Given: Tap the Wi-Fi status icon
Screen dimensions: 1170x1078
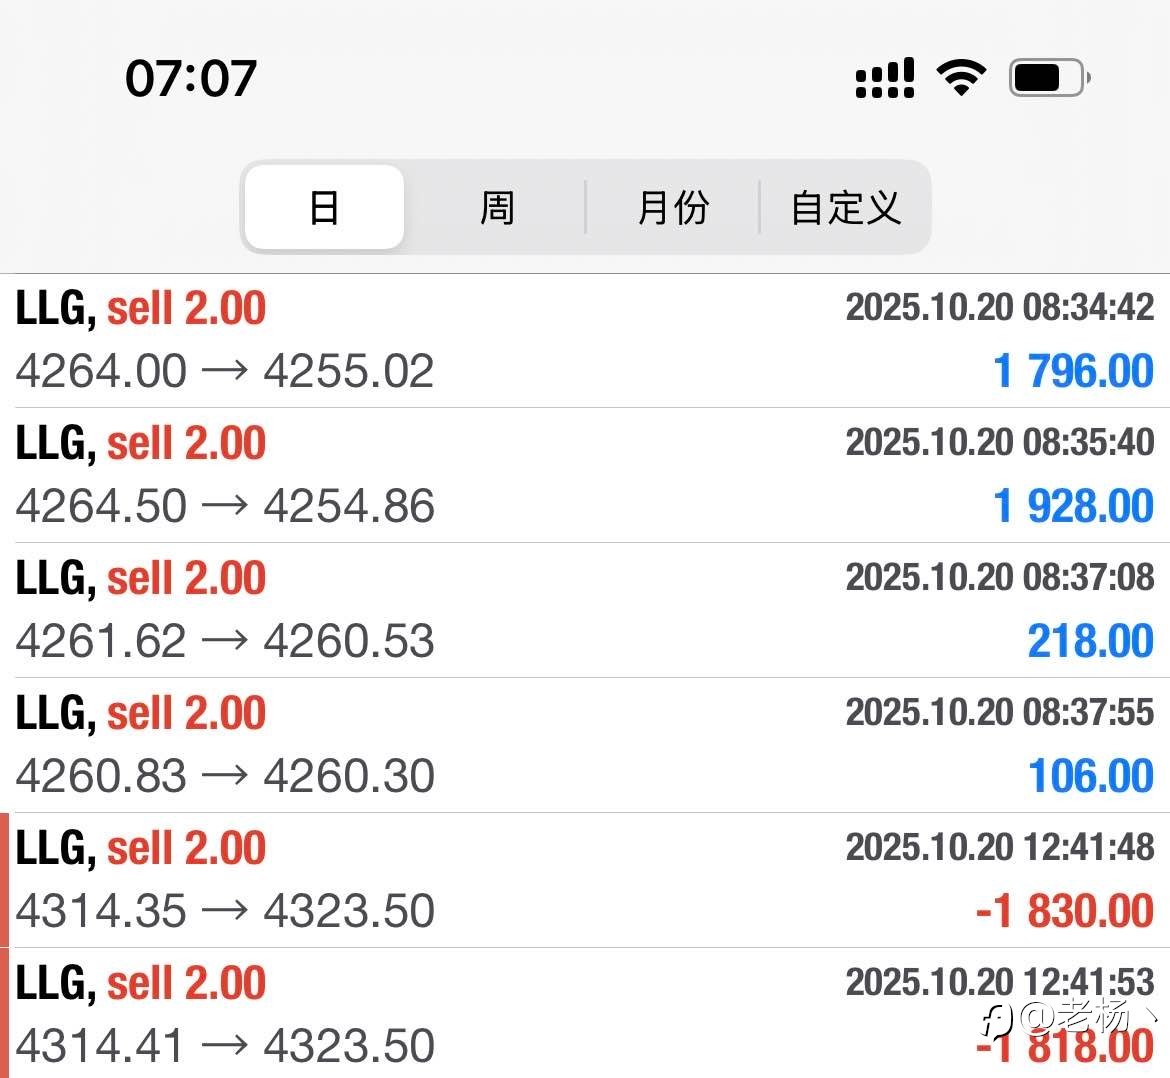Looking at the screenshot, I should 961,78.
